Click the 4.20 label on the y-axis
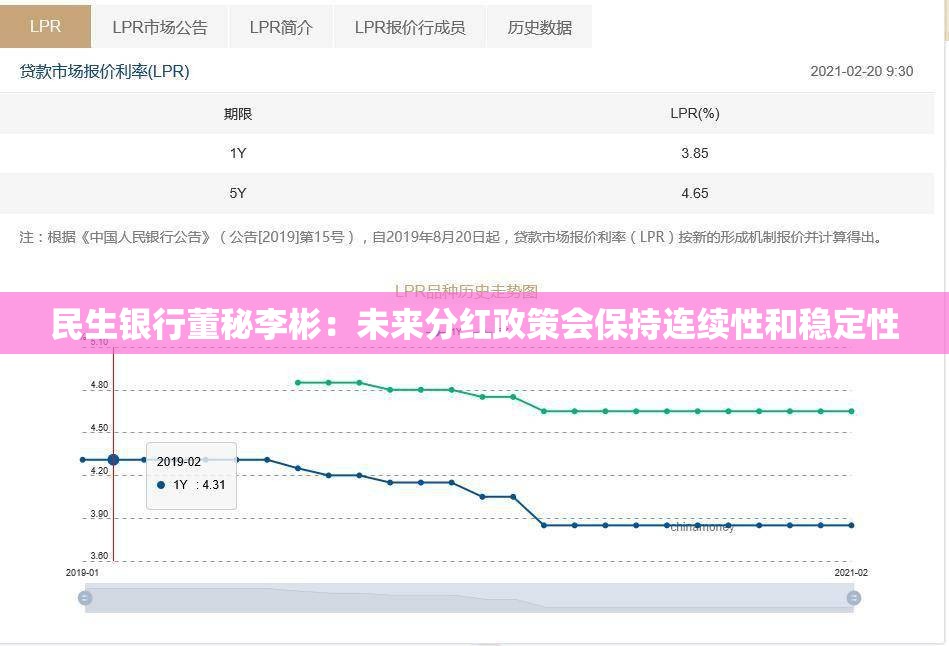Viewport: 949px width, 646px height. 99,471
